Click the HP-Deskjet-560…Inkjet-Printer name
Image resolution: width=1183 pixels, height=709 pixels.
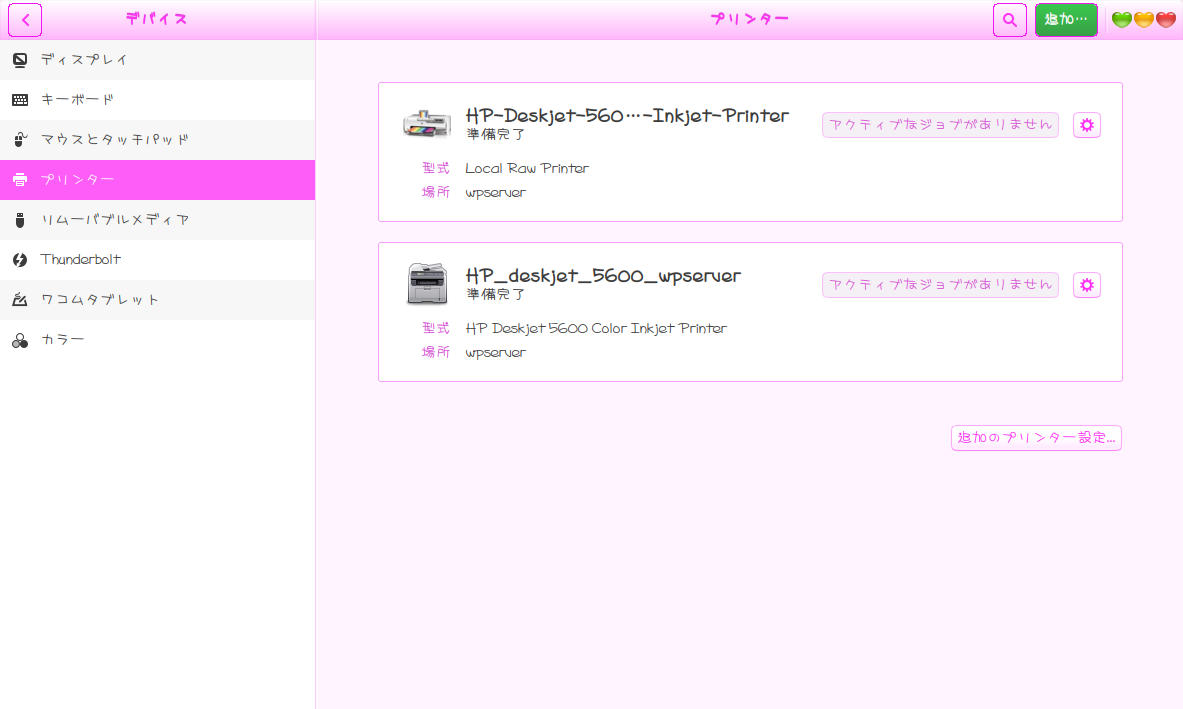[x=627, y=115]
